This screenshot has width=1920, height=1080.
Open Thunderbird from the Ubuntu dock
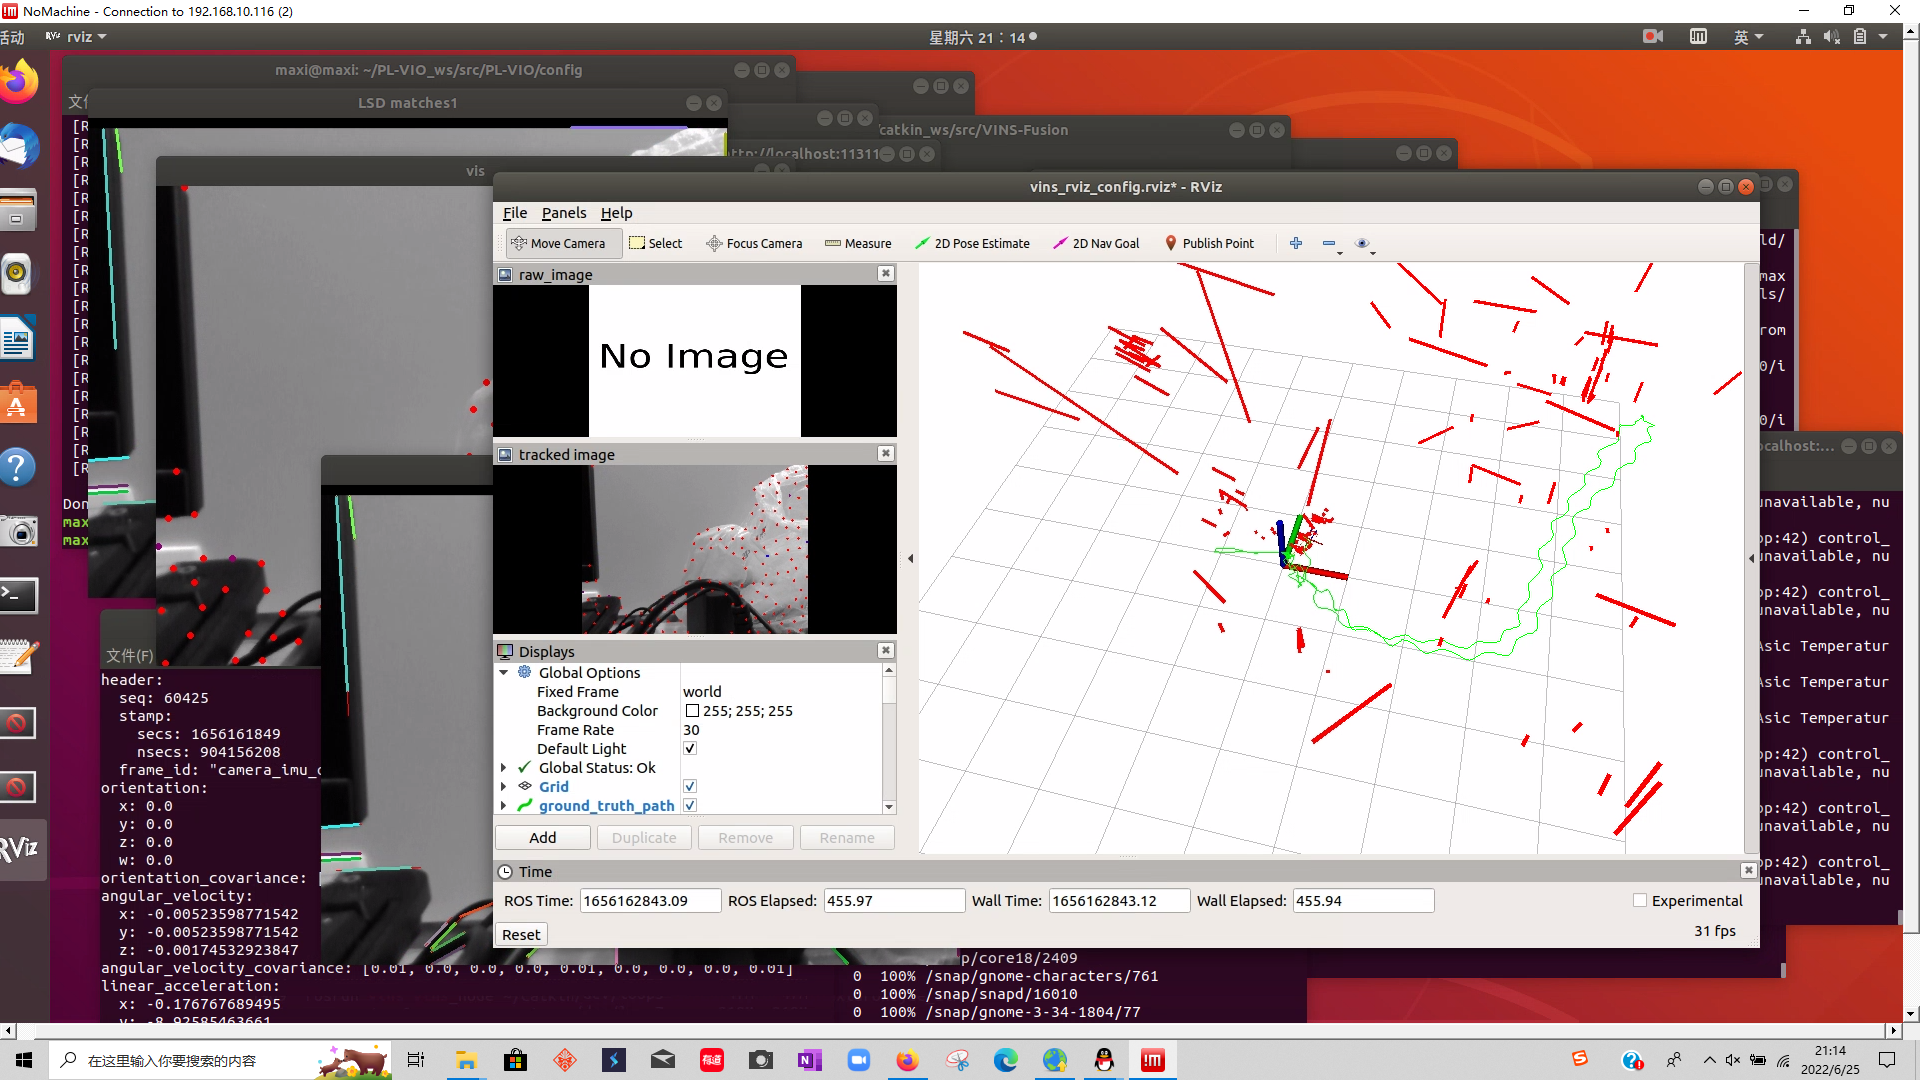(18, 147)
